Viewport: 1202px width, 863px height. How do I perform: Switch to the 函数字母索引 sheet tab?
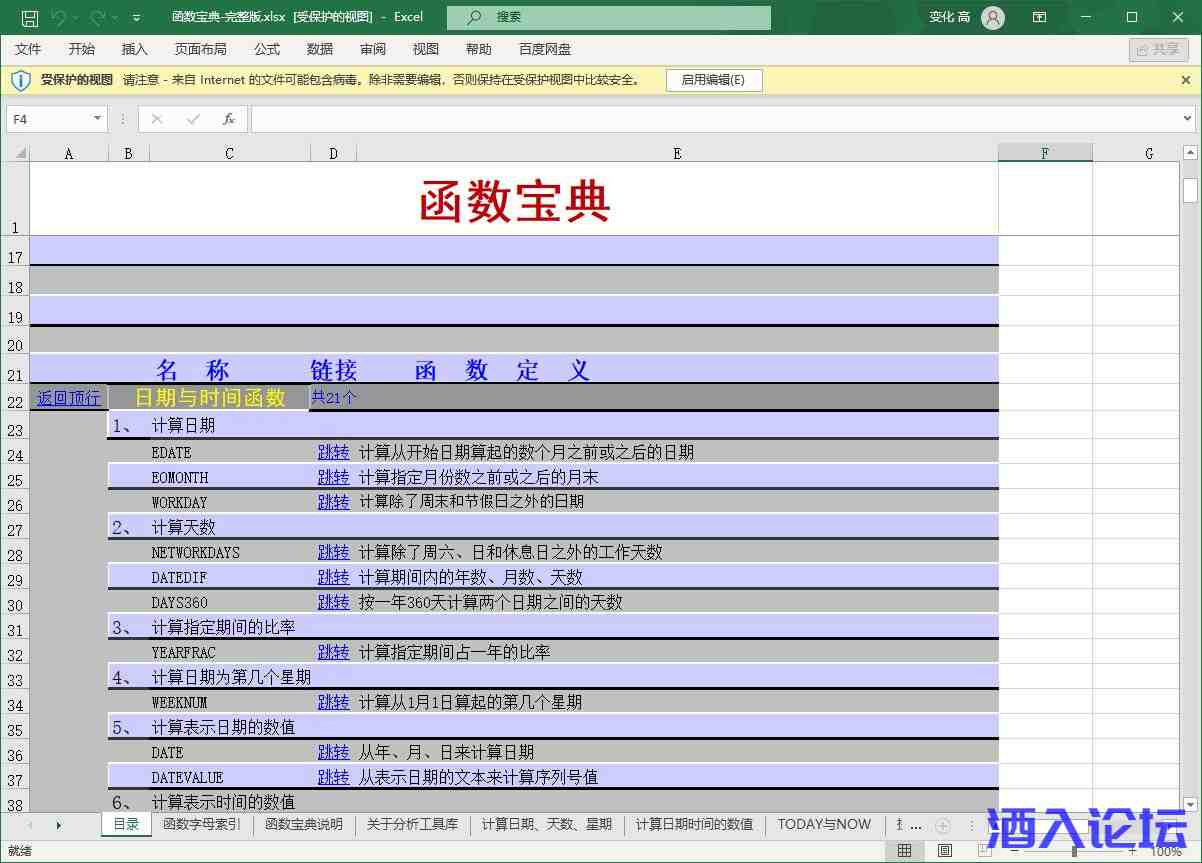201,824
